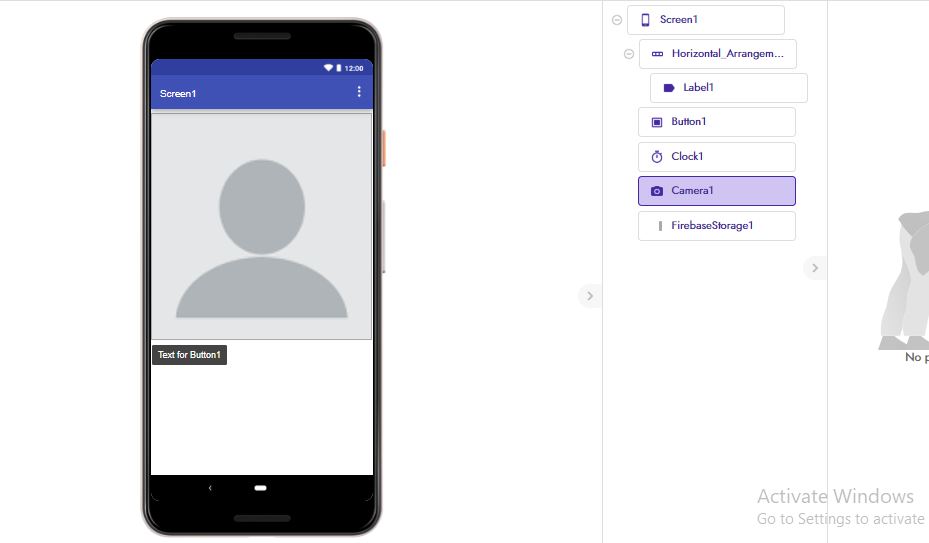Click the phone icon beside Screen1
929x543 pixels.
pos(645,20)
